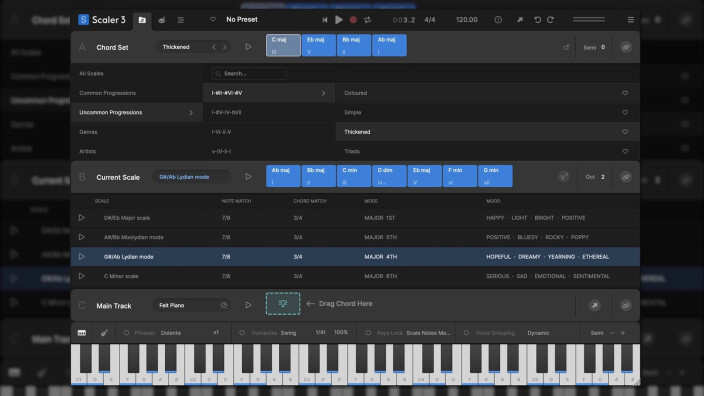Preview the C Minor scale
Image resolution: width=704 pixels, height=396 pixels.
coord(81,276)
